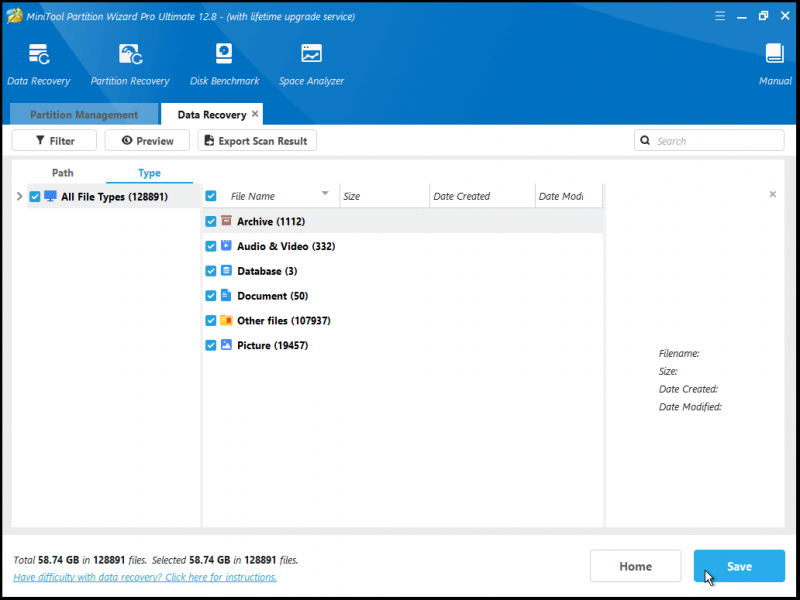The image size is (800, 600).
Task: Click the Audio & Video category icon
Action: 226,246
